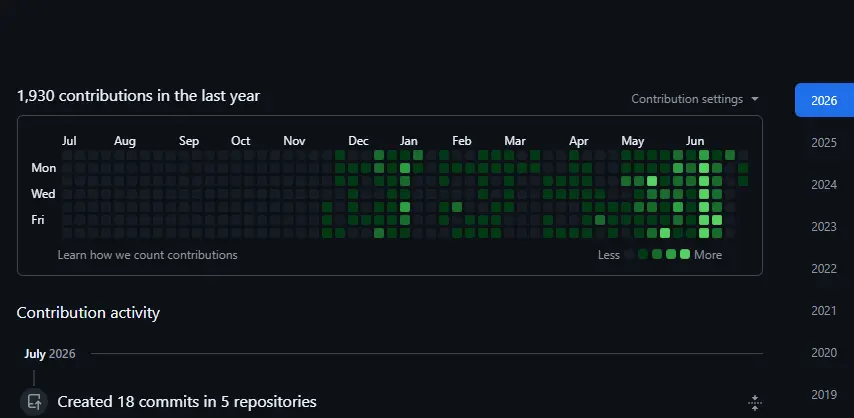Viewport: 854px width, 418px height.
Task: Click the Jul month label on the graph
Action: 69,141
